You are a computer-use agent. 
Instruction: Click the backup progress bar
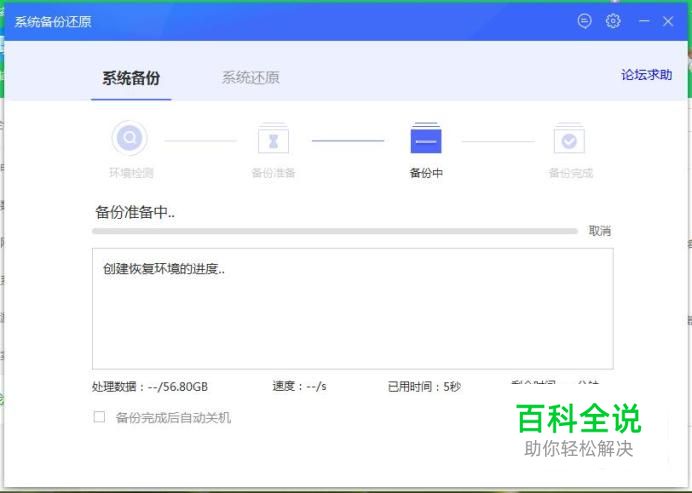(x=335, y=231)
